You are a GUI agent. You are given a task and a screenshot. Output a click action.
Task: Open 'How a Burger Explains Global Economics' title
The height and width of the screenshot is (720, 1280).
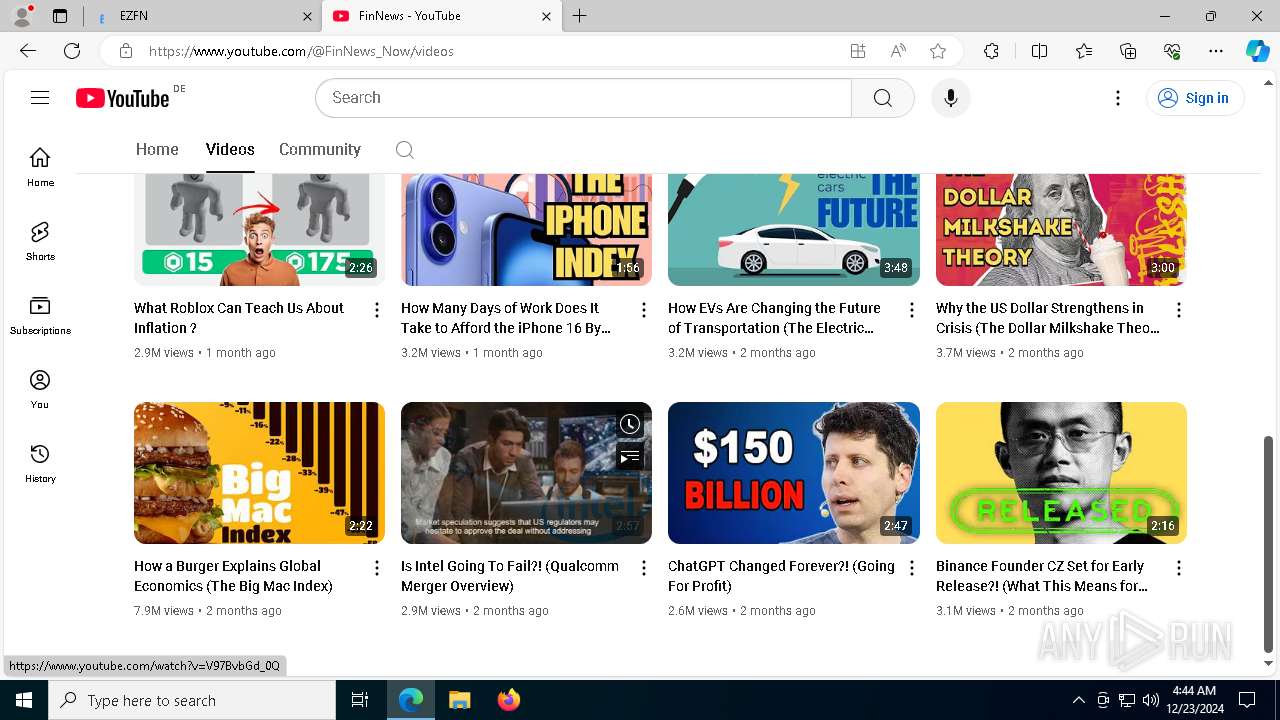tap(233, 576)
